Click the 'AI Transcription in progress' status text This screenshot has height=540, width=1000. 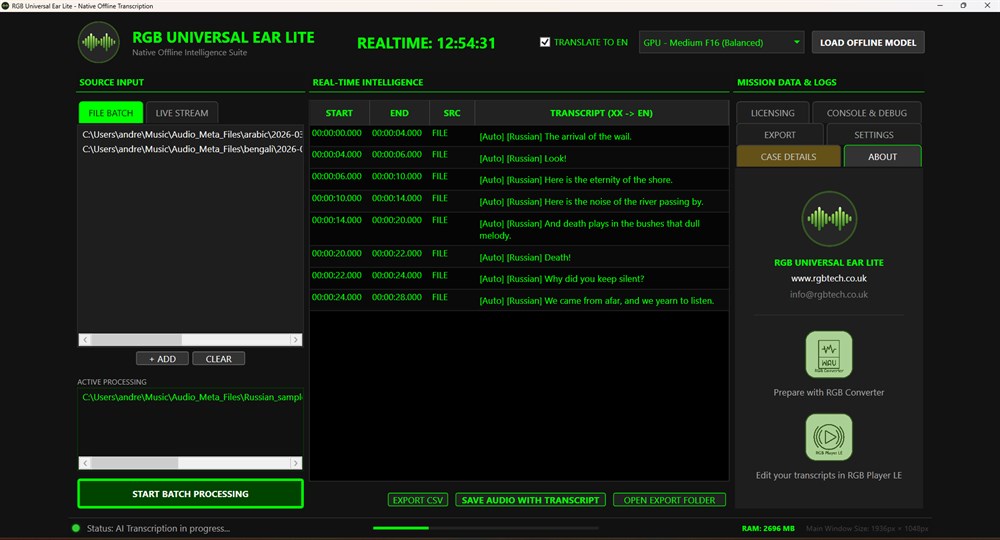click(158, 529)
